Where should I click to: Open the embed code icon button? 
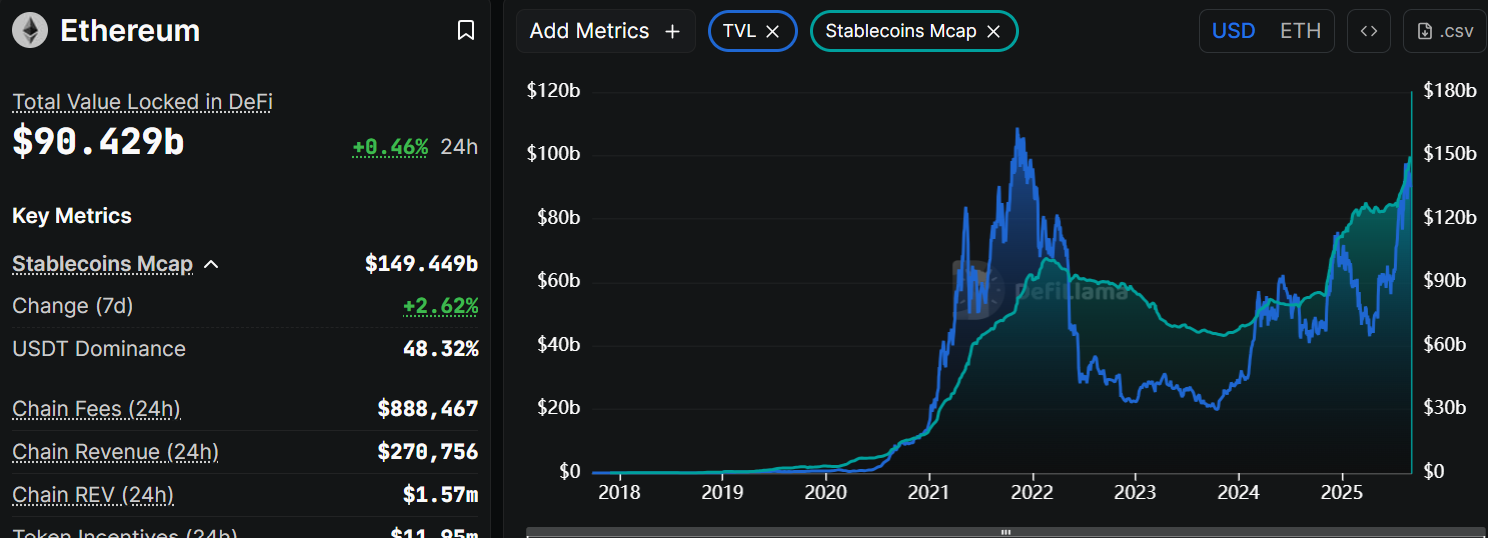1369,31
